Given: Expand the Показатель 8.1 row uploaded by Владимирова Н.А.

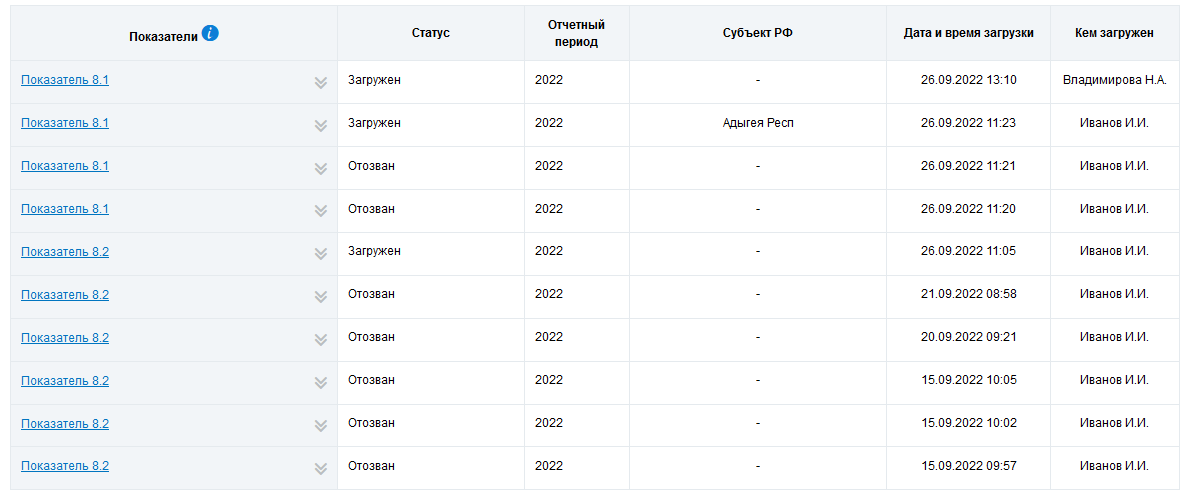Looking at the screenshot, I should (321, 82).
